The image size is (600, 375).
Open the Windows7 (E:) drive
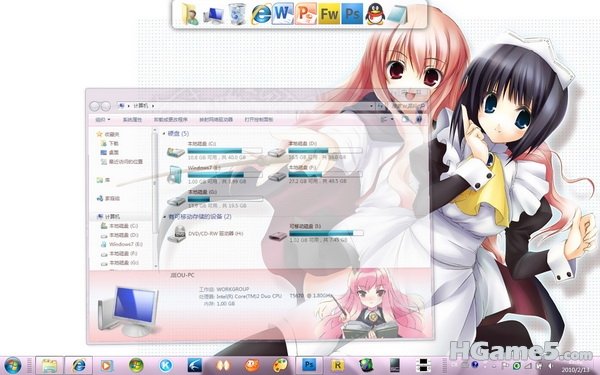[x=175, y=175]
